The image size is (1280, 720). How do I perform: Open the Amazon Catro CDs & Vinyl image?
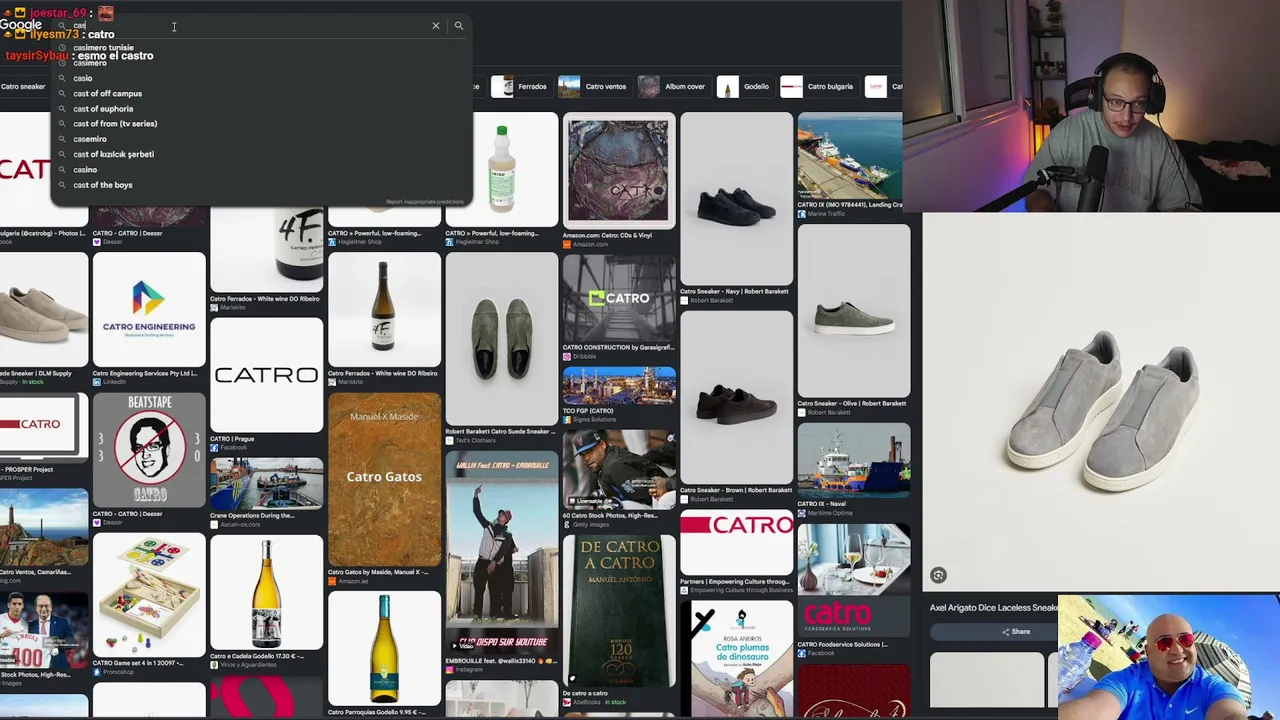click(619, 170)
